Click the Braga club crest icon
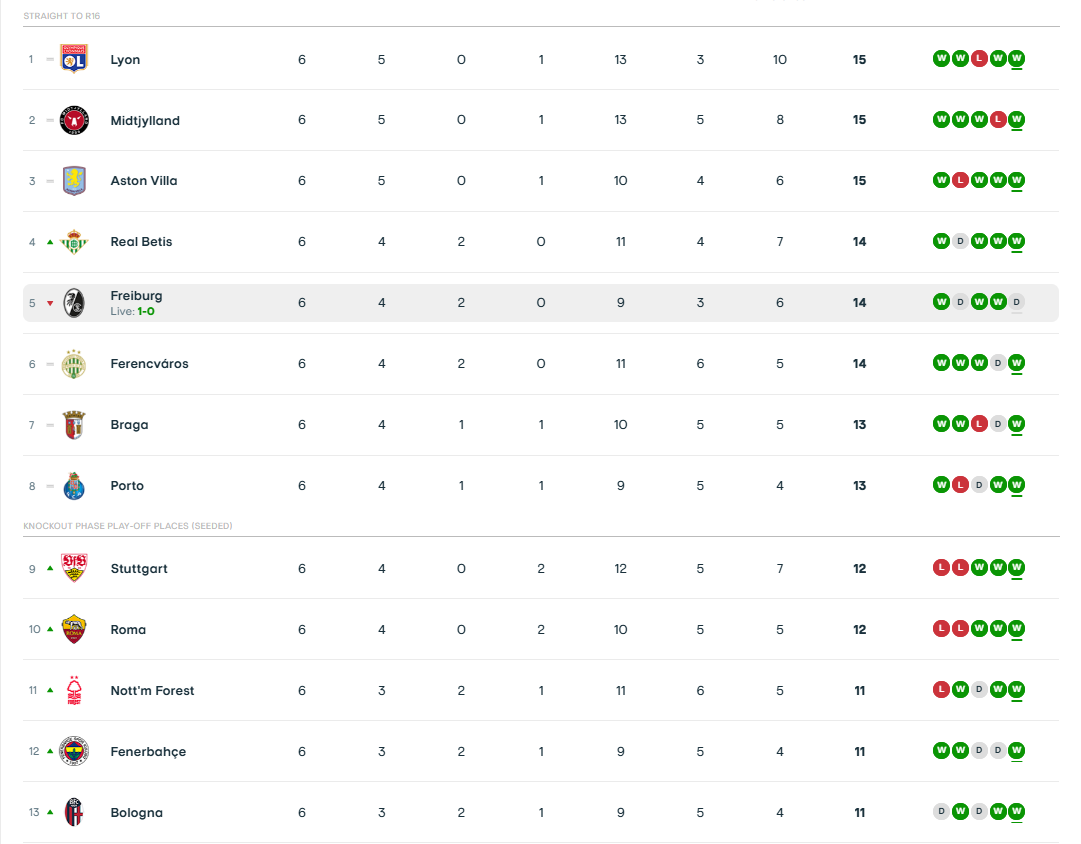The height and width of the screenshot is (844, 1081). pos(74,425)
